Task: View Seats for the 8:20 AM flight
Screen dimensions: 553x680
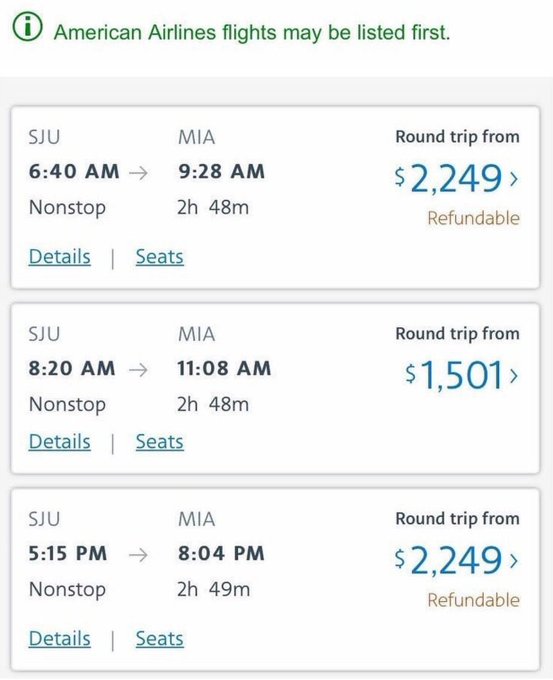Action: 160,441
